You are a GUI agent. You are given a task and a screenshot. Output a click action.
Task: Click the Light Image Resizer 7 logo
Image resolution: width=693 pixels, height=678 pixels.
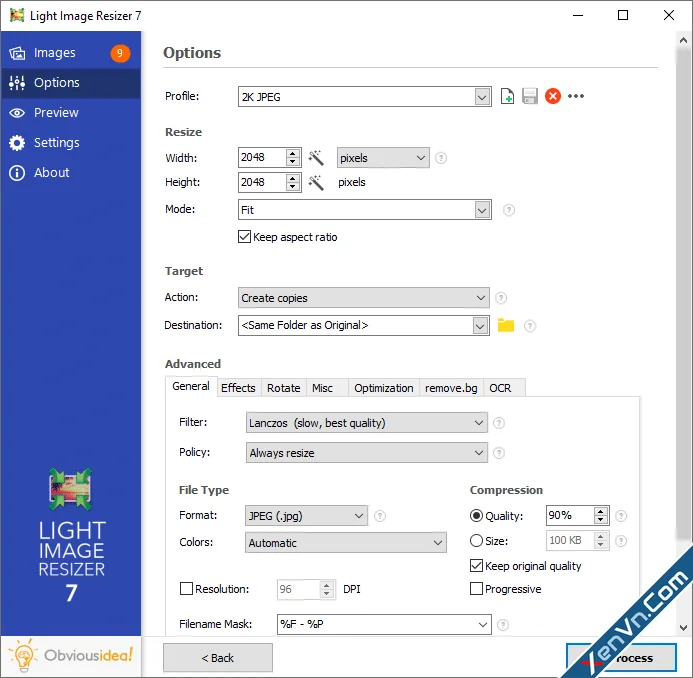[x=71, y=535]
